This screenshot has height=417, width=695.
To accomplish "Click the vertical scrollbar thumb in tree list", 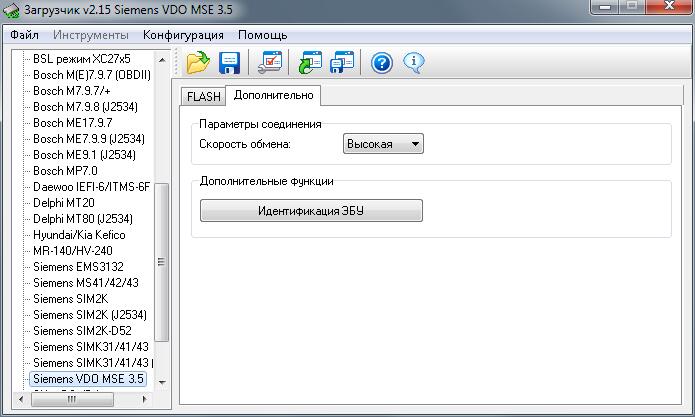I will [x=162, y=262].
